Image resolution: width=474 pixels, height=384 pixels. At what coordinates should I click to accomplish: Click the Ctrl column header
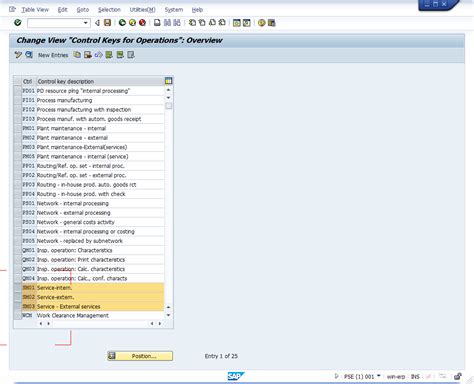[x=28, y=81]
